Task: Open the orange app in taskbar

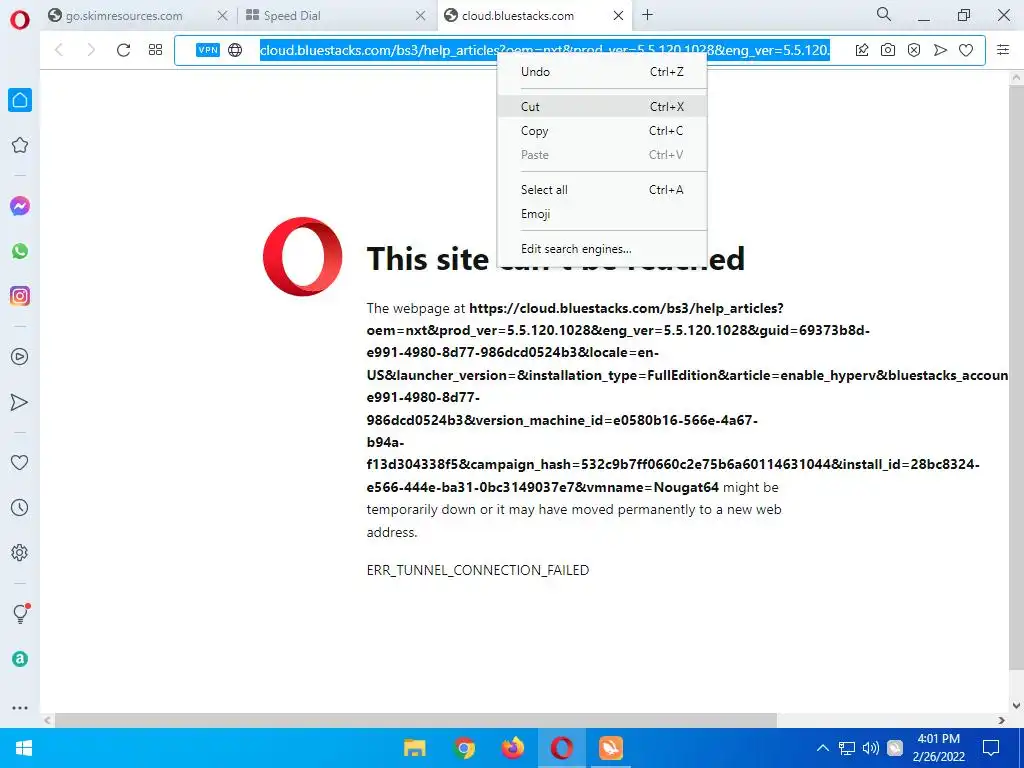Action: pos(611,748)
